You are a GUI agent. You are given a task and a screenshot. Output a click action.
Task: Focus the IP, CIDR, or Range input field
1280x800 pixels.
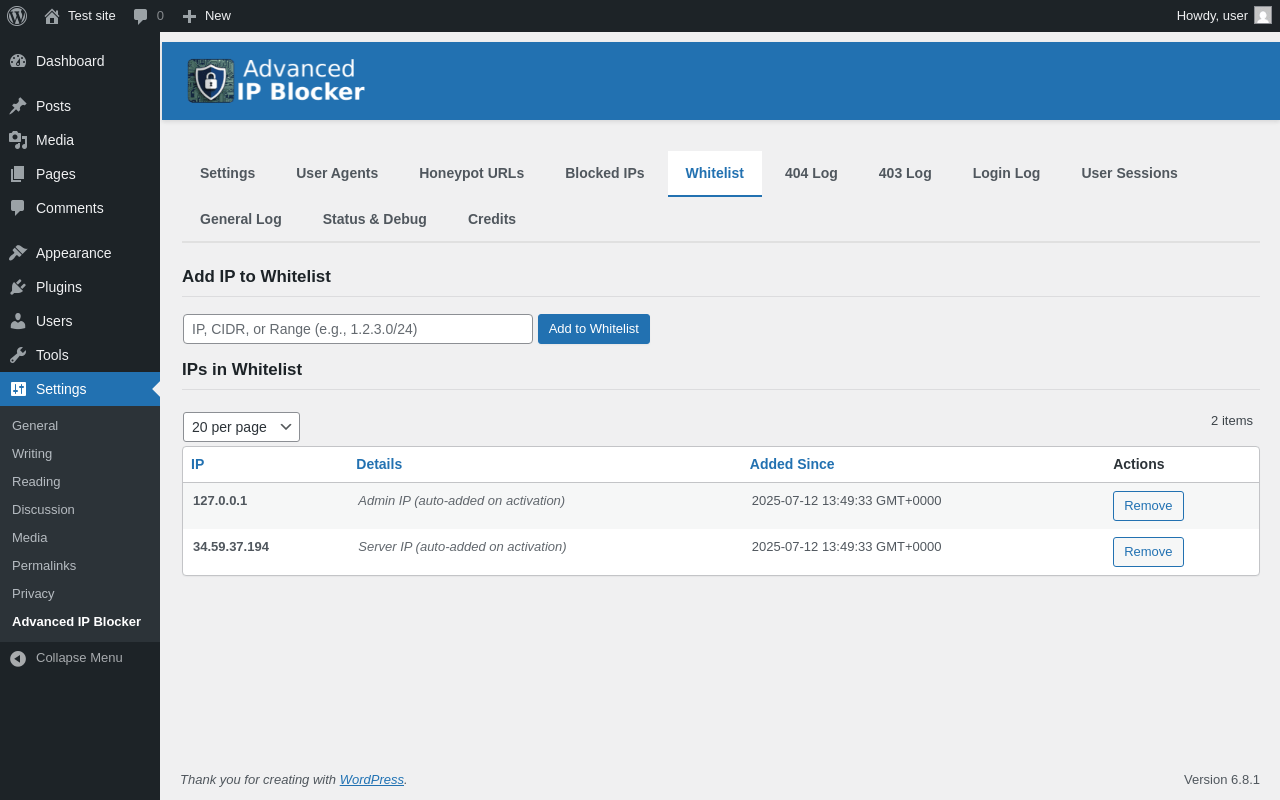point(358,329)
